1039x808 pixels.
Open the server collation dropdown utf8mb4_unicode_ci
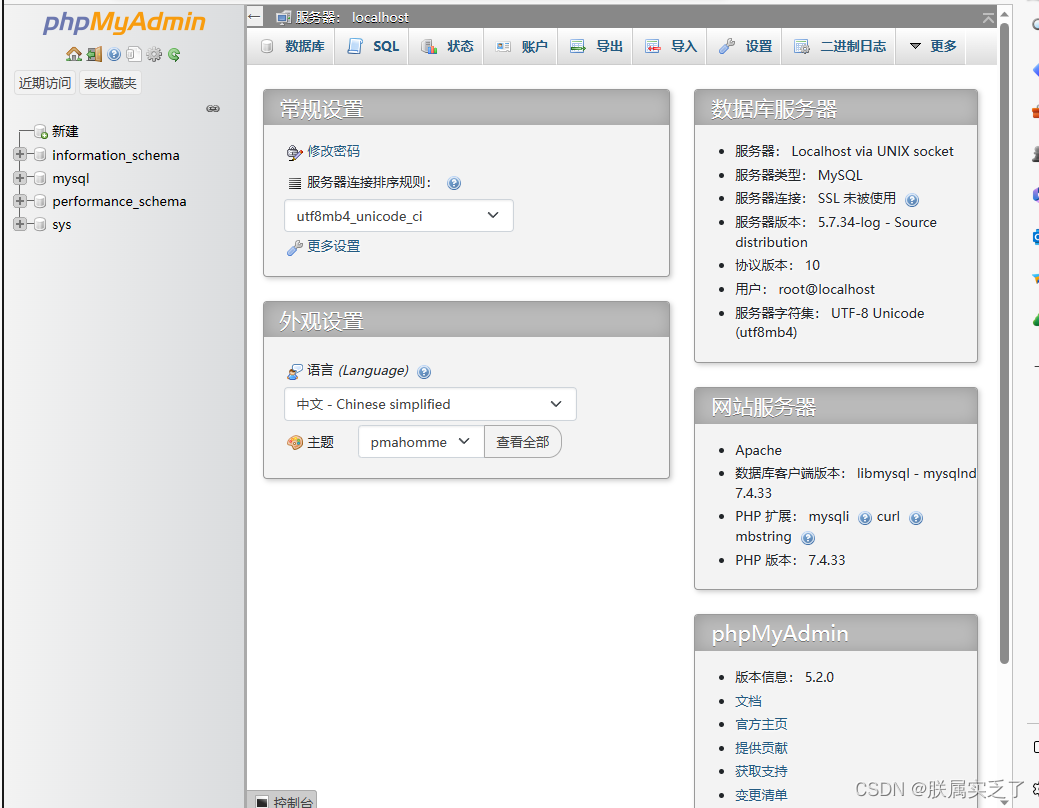click(398, 215)
